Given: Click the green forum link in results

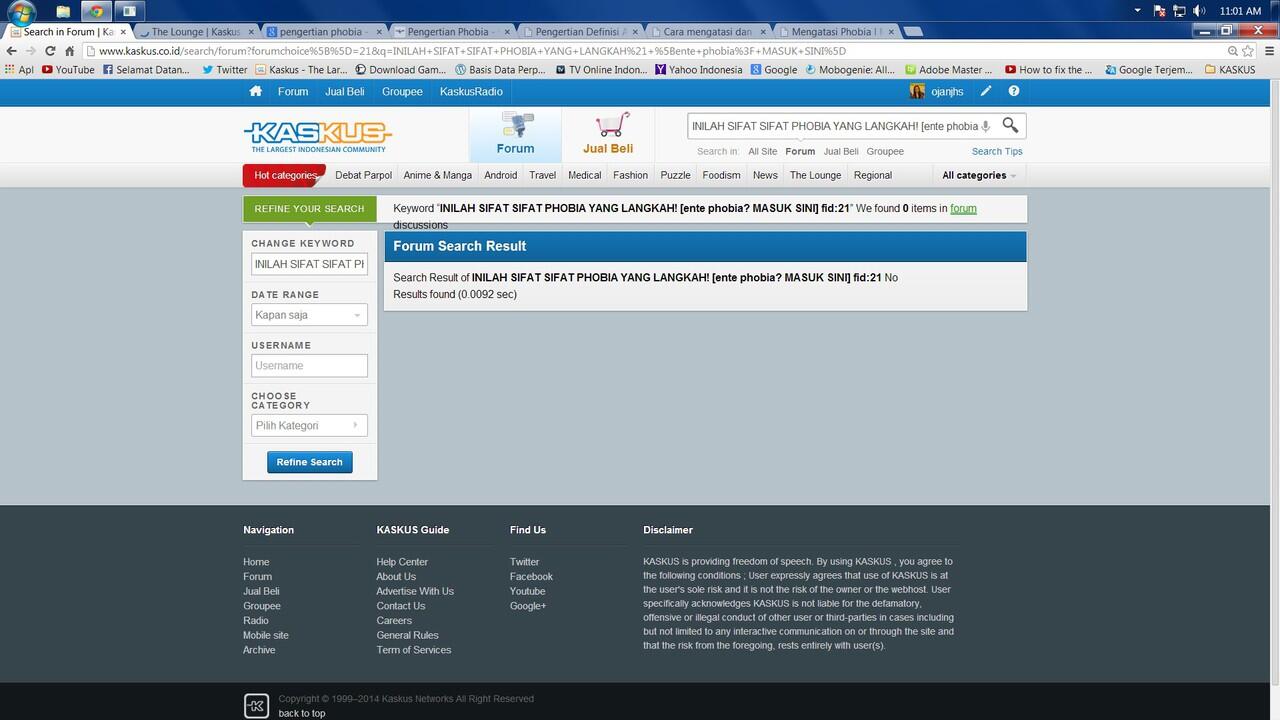Looking at the screenshot, I should click(x=963, y=208).
